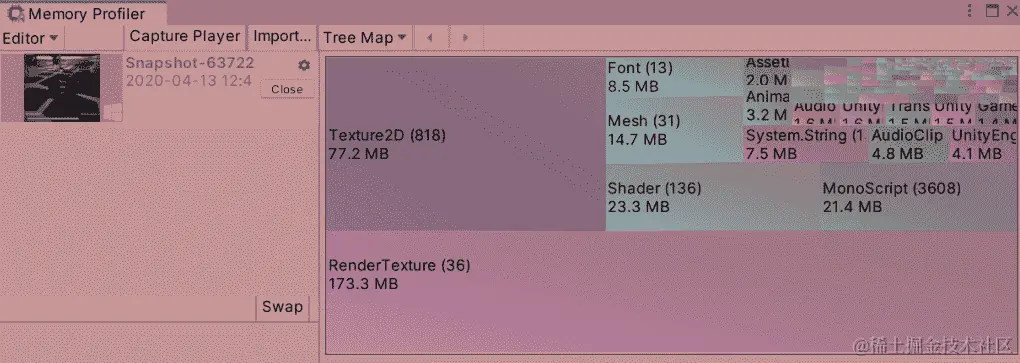Select the Snapshot-63722 preview thumbnail
This screenshot has width=1020, height=363.
[62, 88]
